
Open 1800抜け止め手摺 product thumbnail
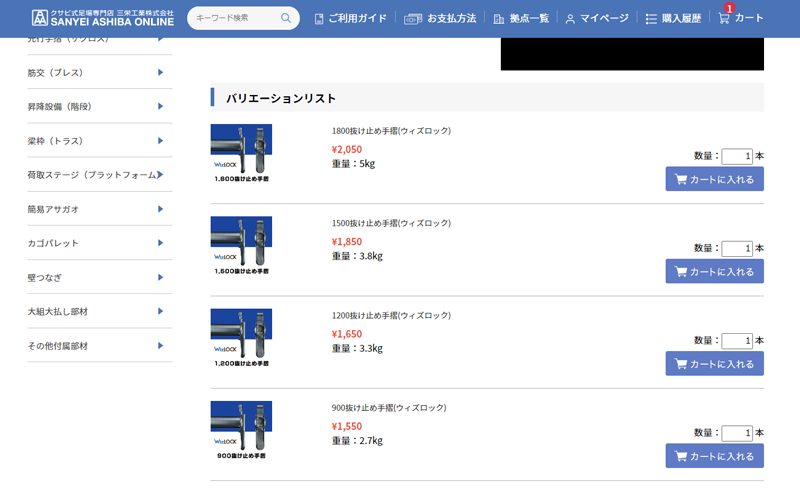pyautogui.click(x=241, y=153)
